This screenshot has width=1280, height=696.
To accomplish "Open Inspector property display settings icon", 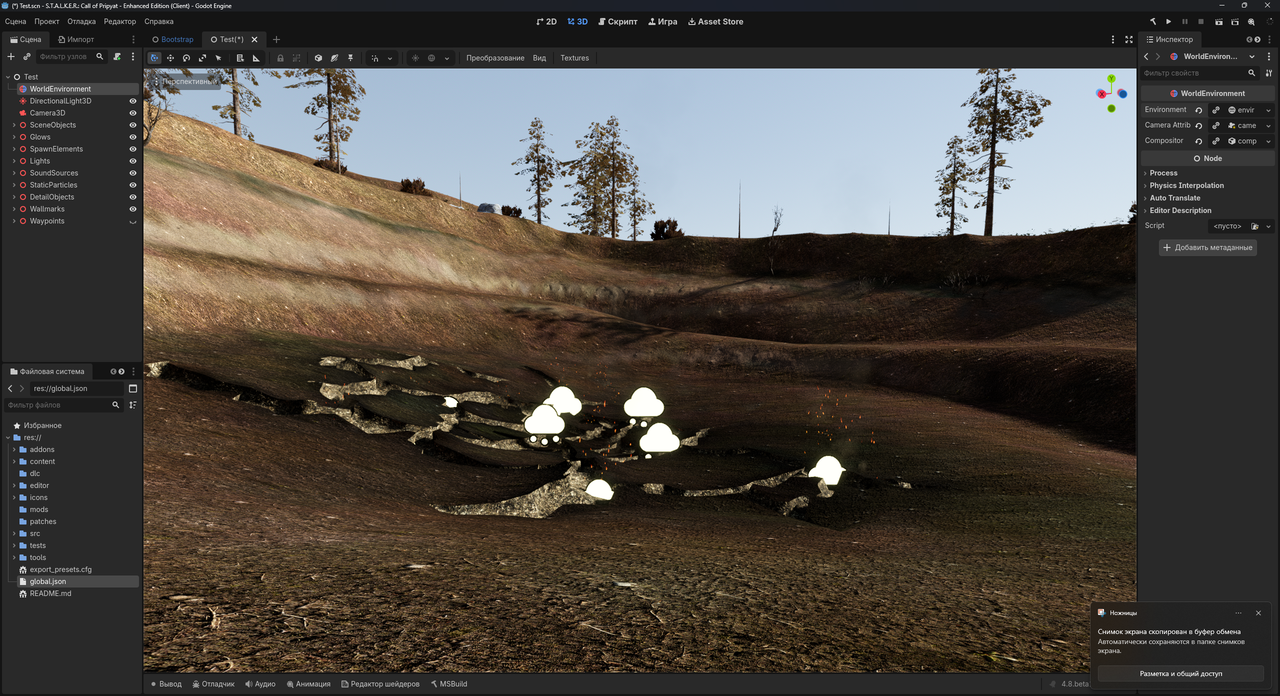I will [x=1269, y=73].
